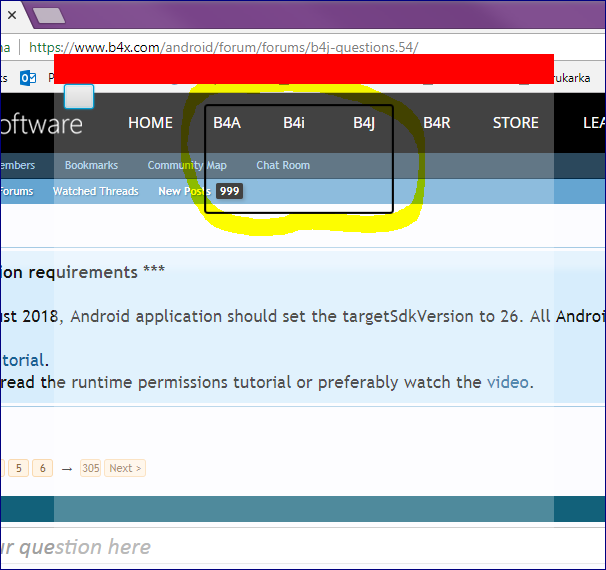Go to page 5

19,468
